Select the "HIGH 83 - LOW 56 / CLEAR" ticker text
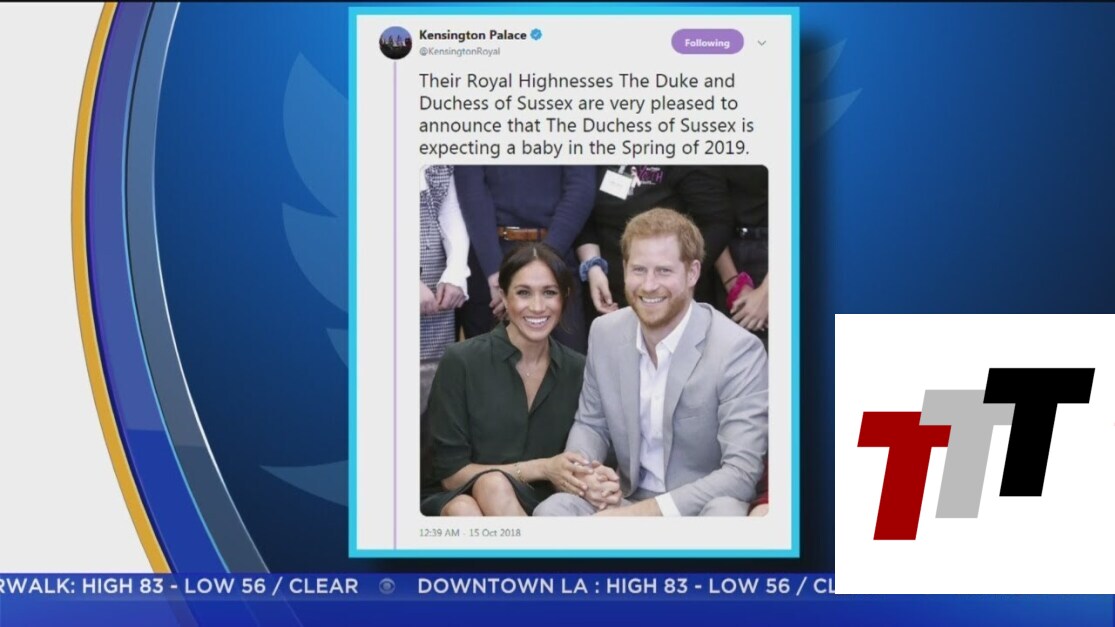 click(220, 586)
